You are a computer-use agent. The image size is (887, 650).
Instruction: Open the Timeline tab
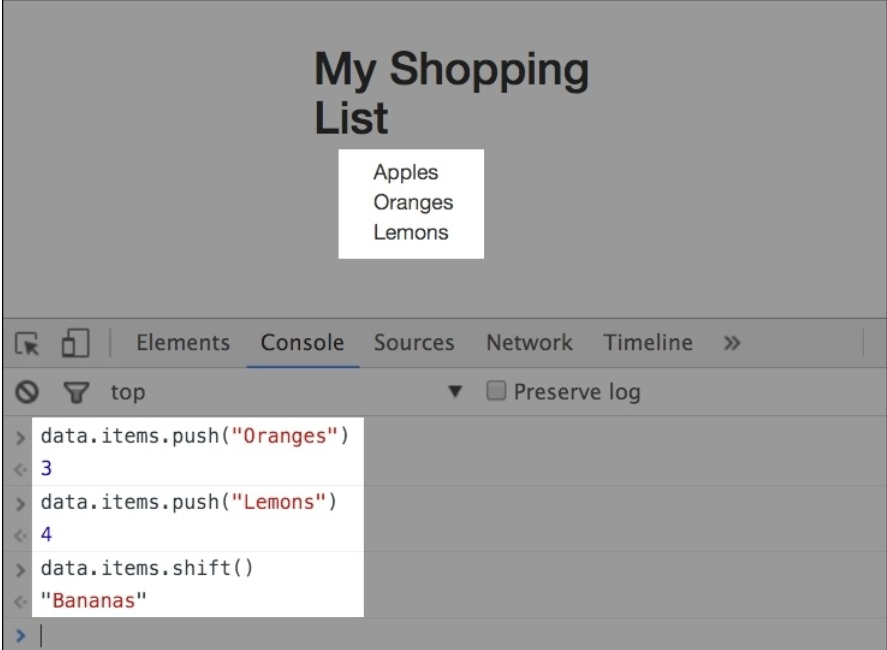pyautogui.click(x=648, y=343)
